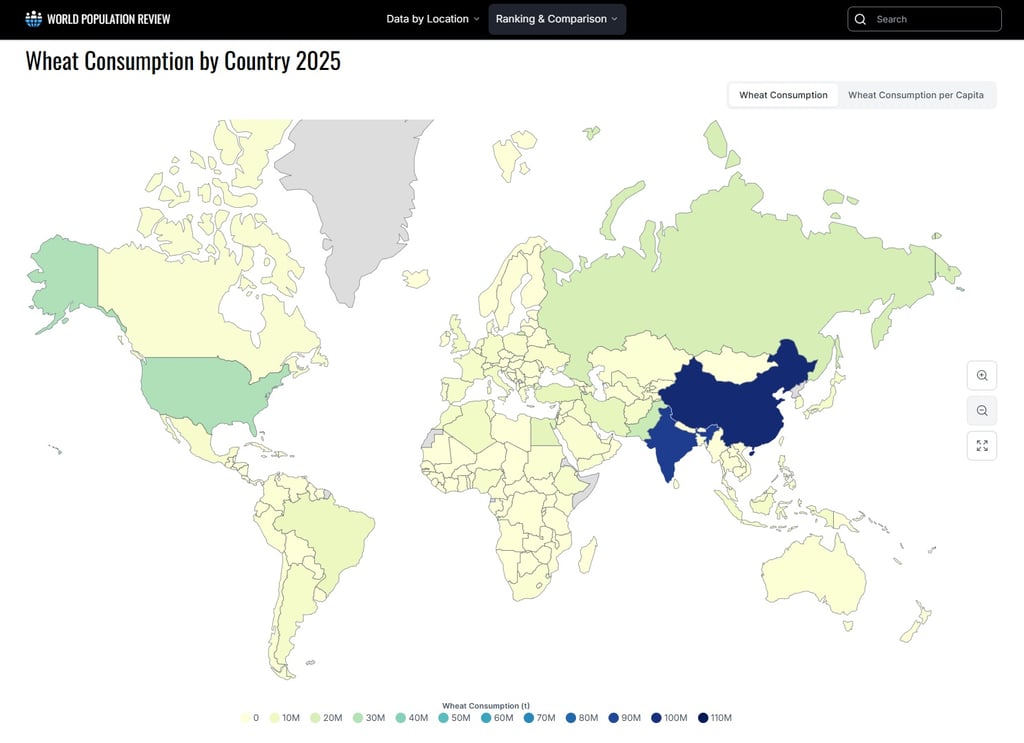Click the search magnifier icon
This screenshot has height=743, width=1024.
[860, 19]
